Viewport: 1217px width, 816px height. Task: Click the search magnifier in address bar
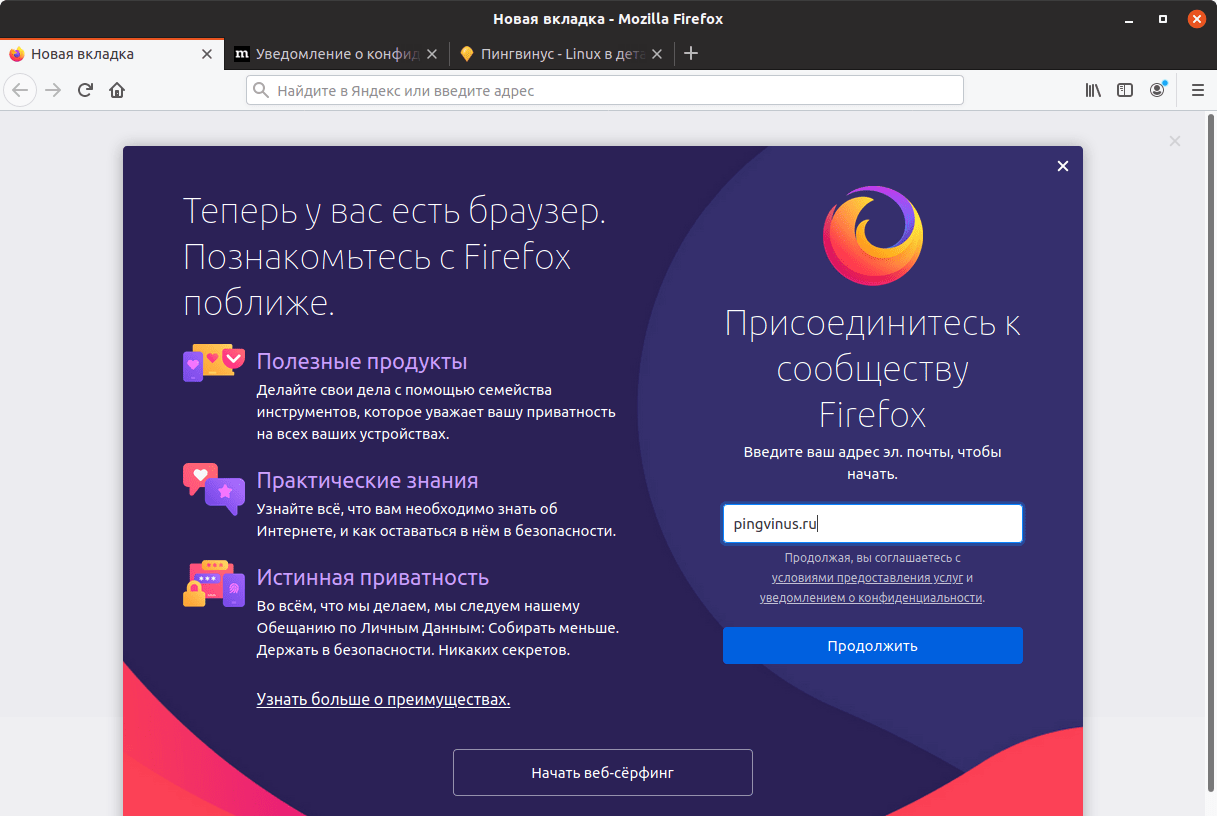[262, 90]
